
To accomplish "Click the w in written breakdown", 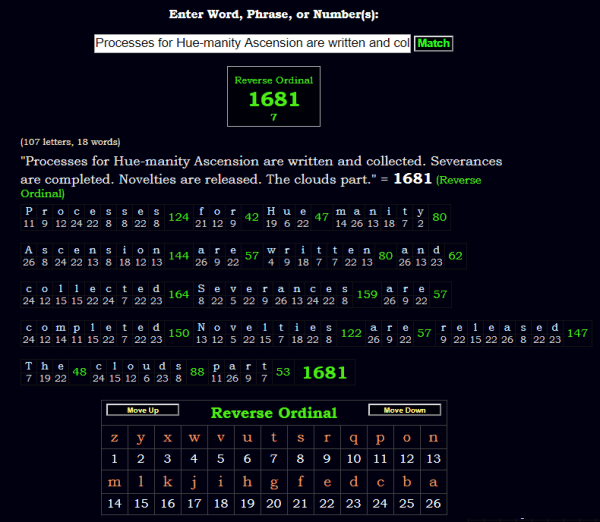I will coord(271,250).
